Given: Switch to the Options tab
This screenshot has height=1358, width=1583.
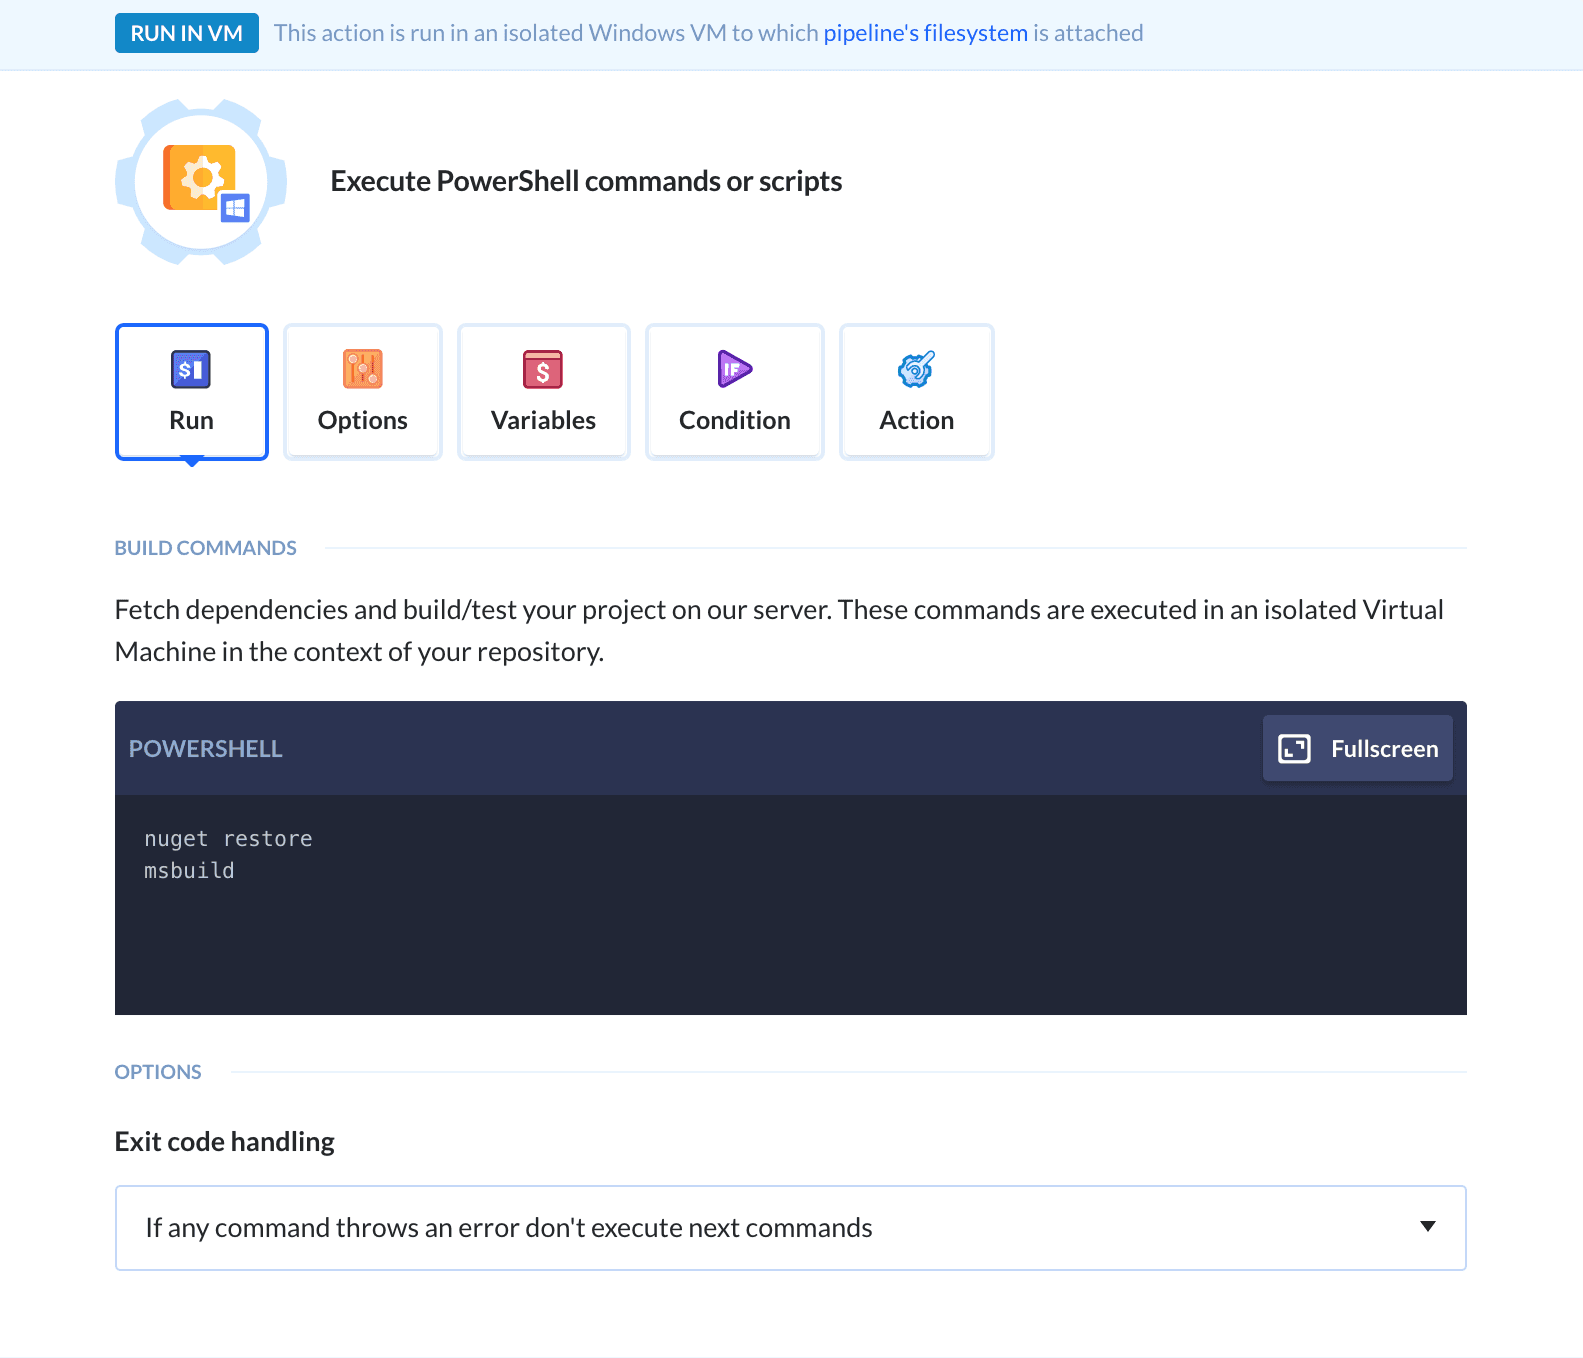Looking at the screenshot, I should point(362,392).
